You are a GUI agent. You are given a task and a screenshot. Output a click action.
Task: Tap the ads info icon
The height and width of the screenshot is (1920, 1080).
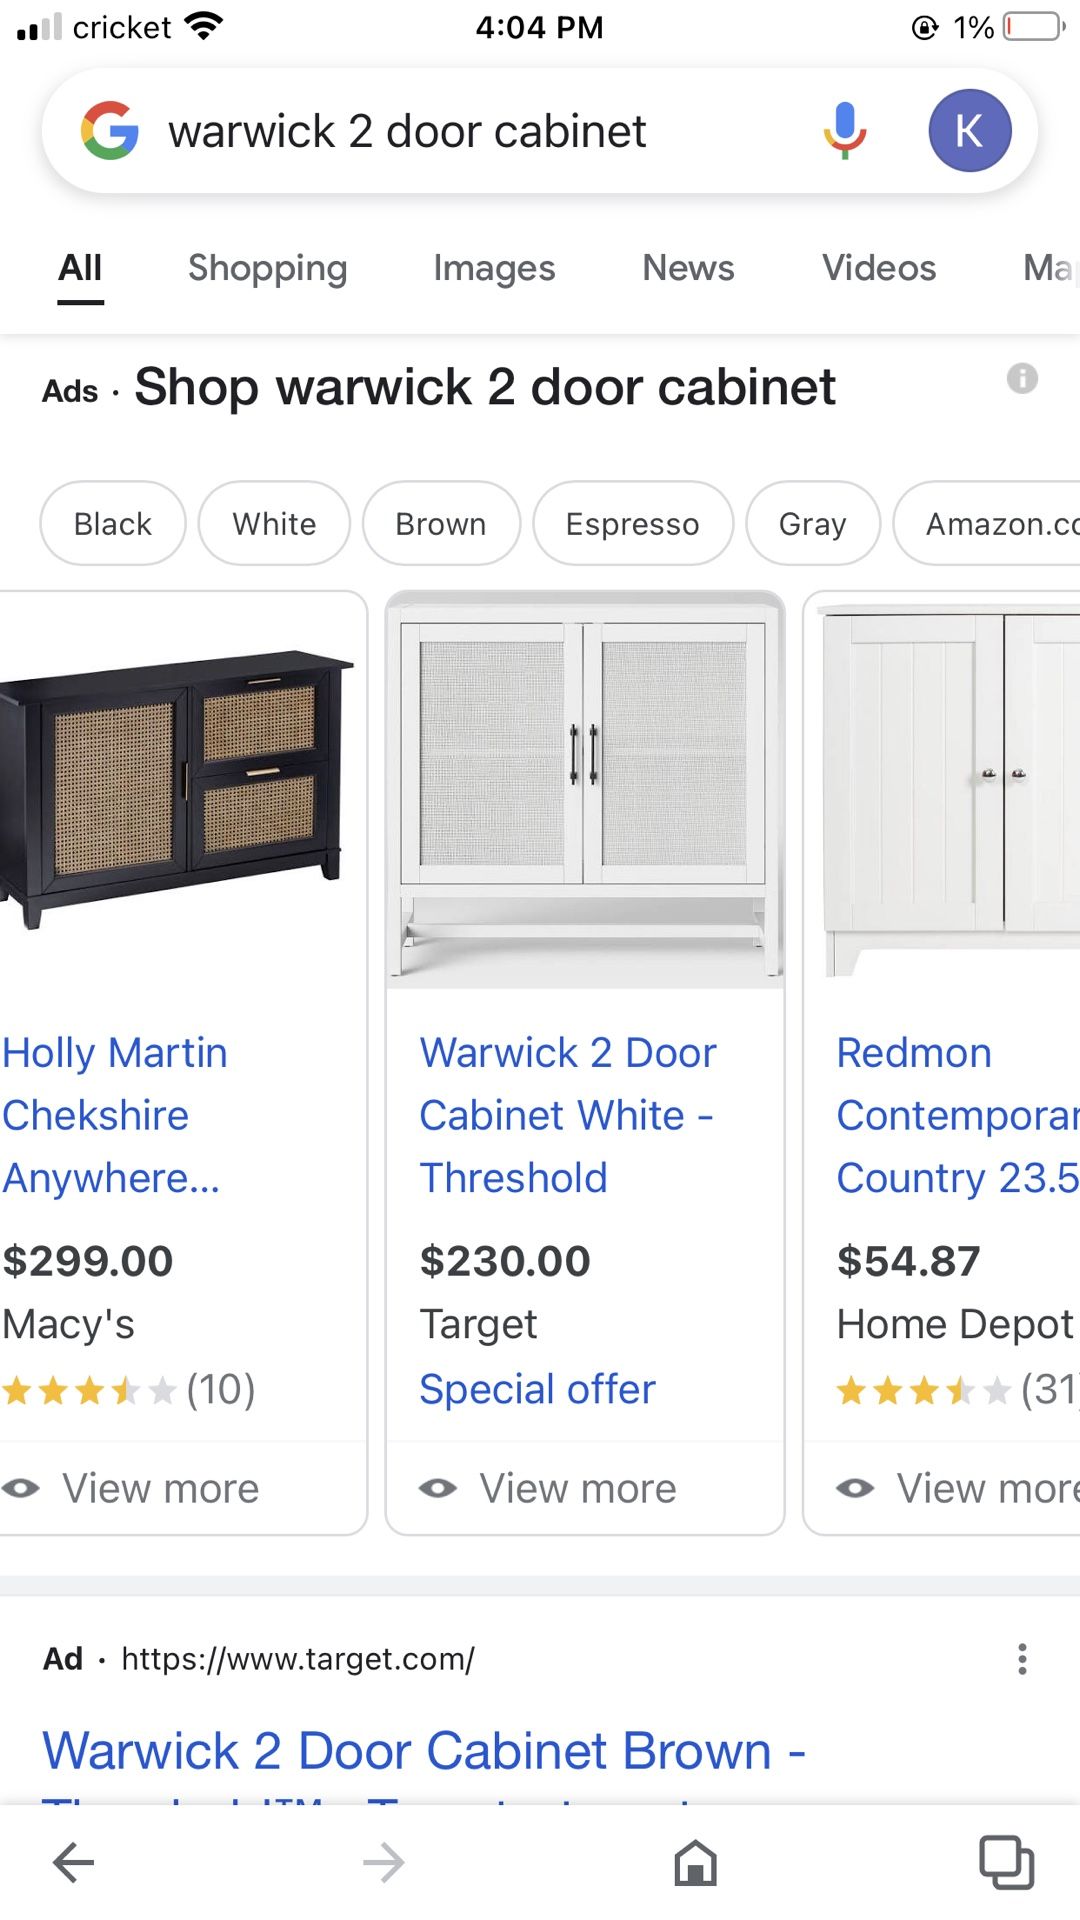coord(1022,379)
